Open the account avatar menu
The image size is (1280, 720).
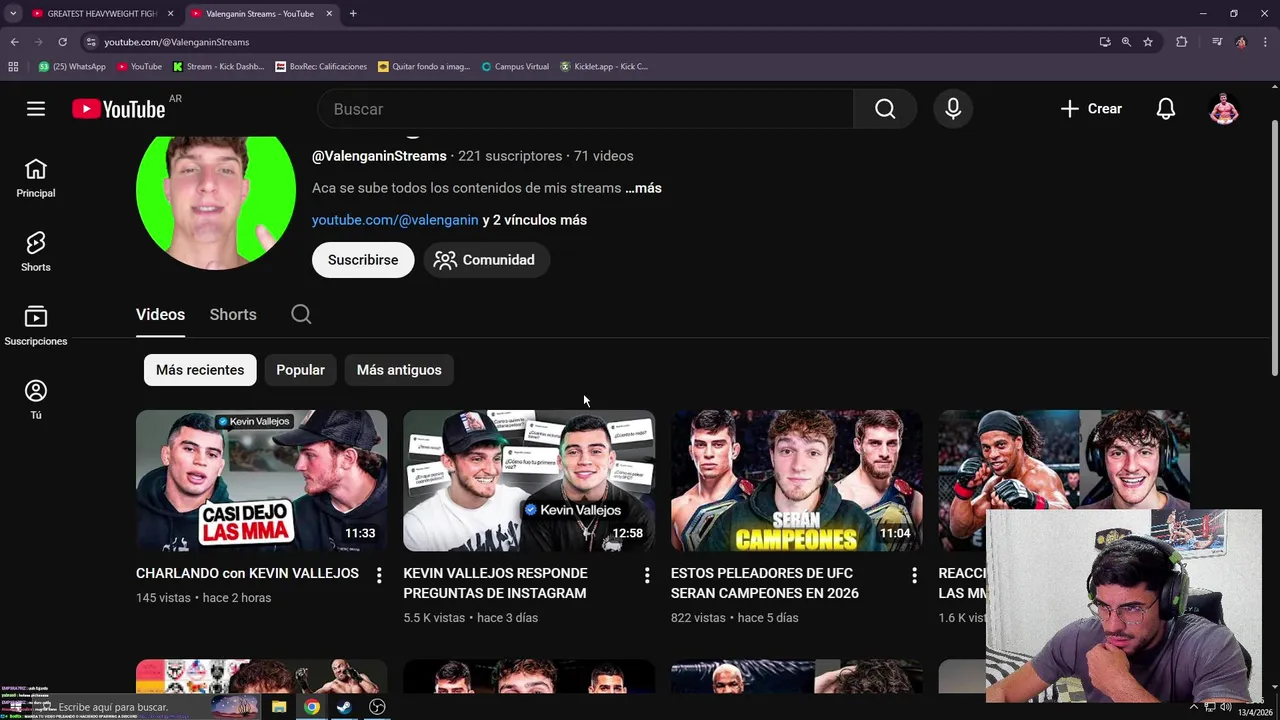click(x=1224, y=109)
